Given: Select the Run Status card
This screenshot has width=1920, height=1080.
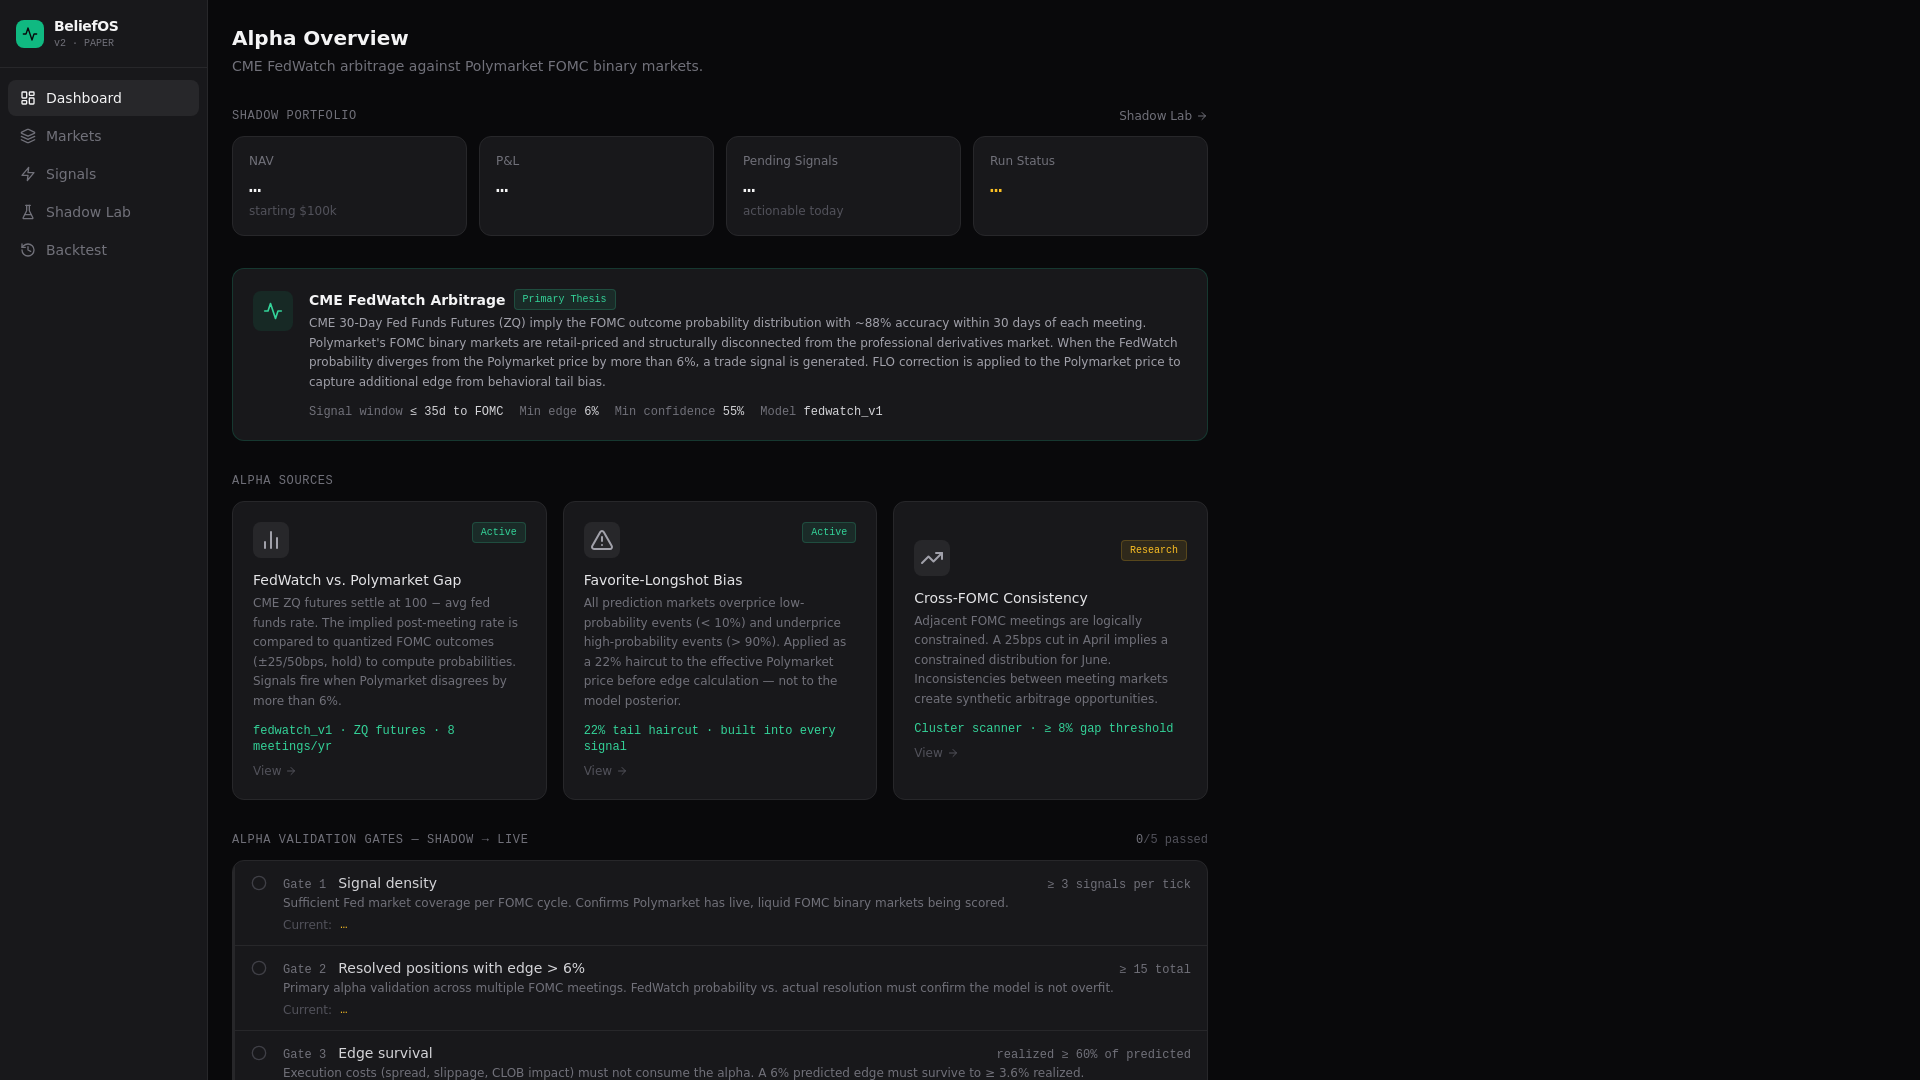Looking at the screenshot, I should tap(1090, 186).
